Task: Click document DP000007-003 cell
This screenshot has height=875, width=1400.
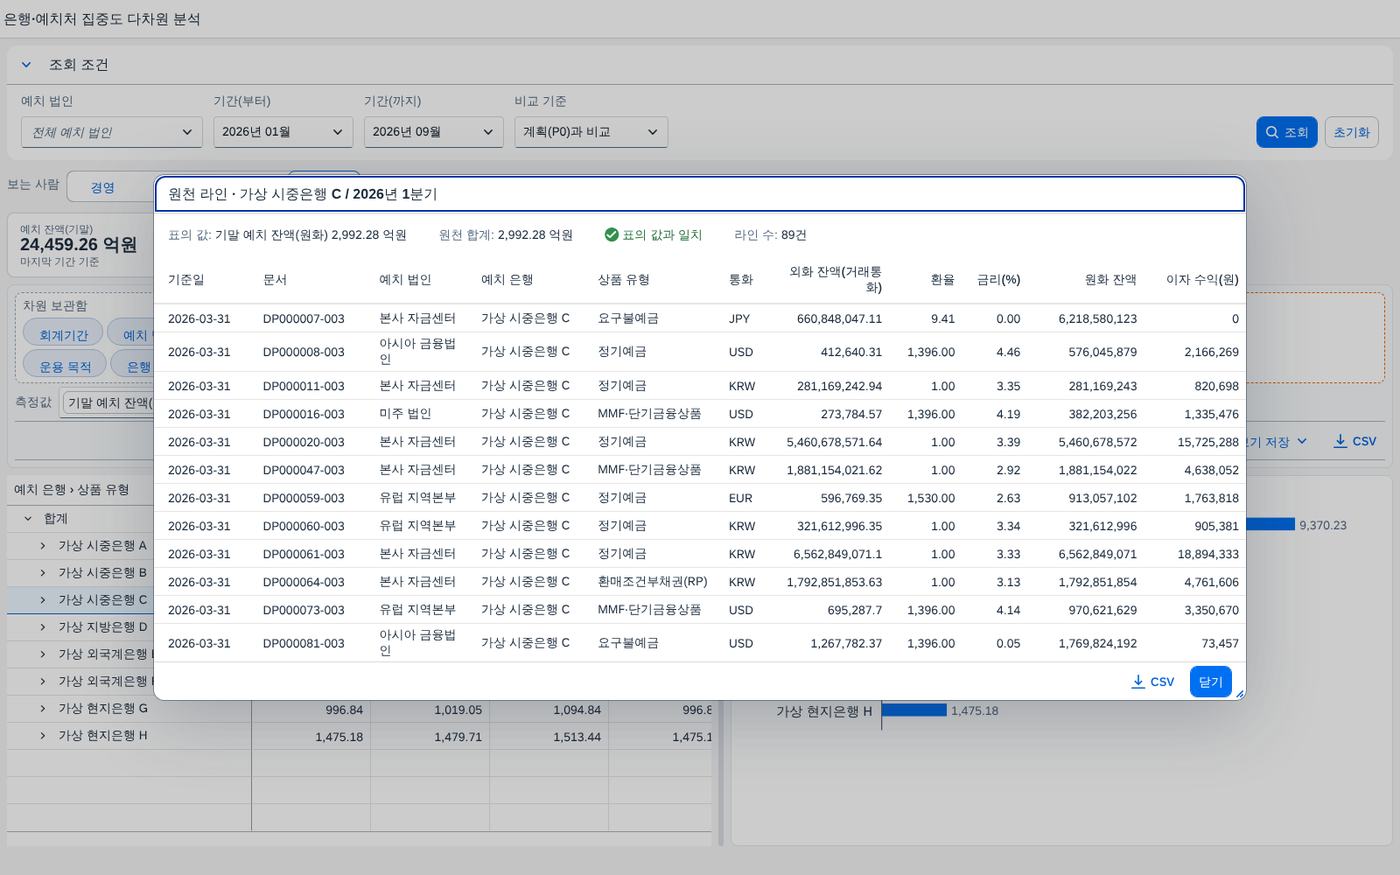Action: [304, 319]
